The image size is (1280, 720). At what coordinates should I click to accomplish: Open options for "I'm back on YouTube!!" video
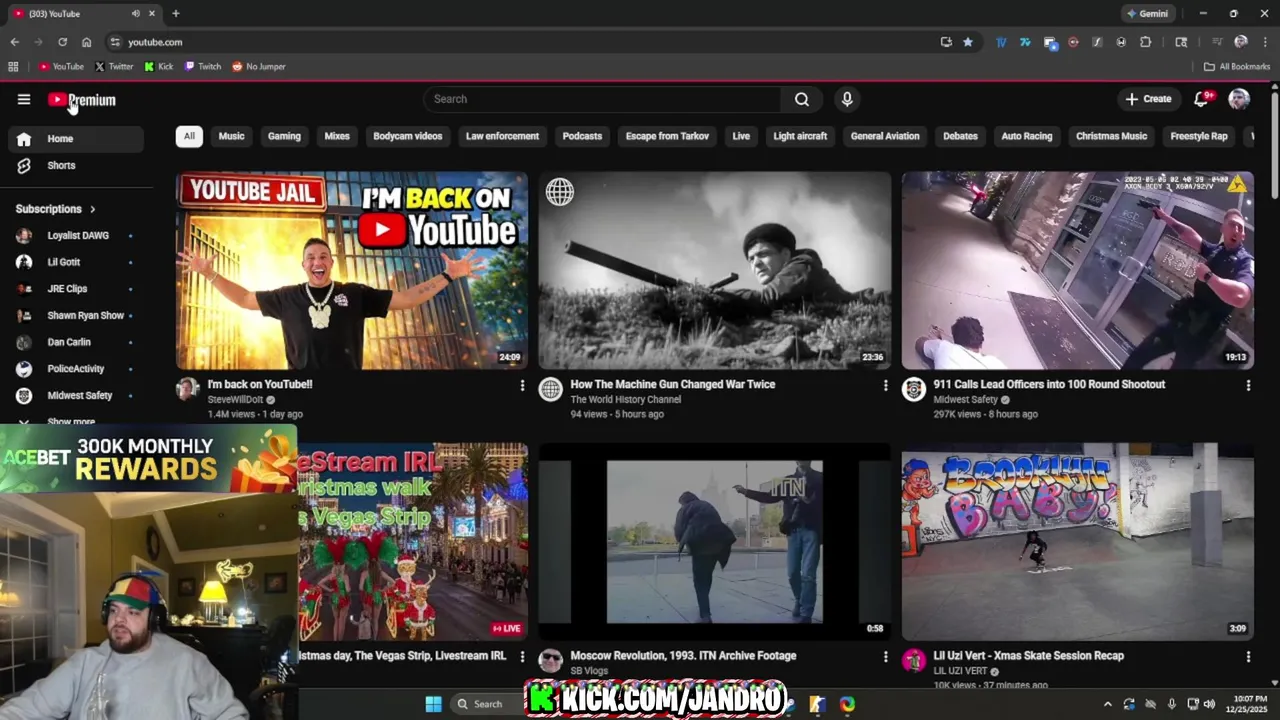pyautogui.click(x=522, y=385)
